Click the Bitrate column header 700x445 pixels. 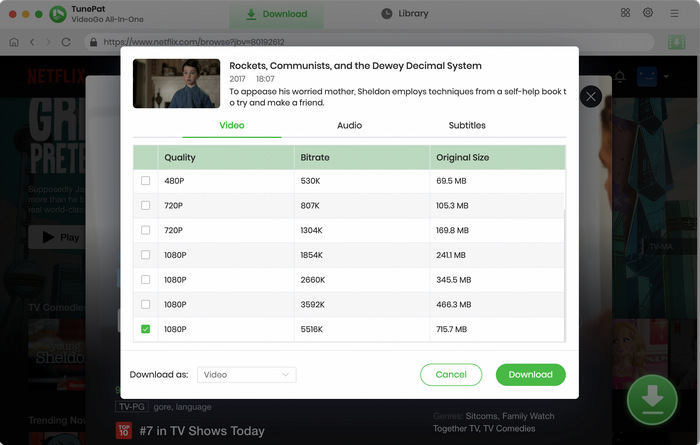(362, 157)
